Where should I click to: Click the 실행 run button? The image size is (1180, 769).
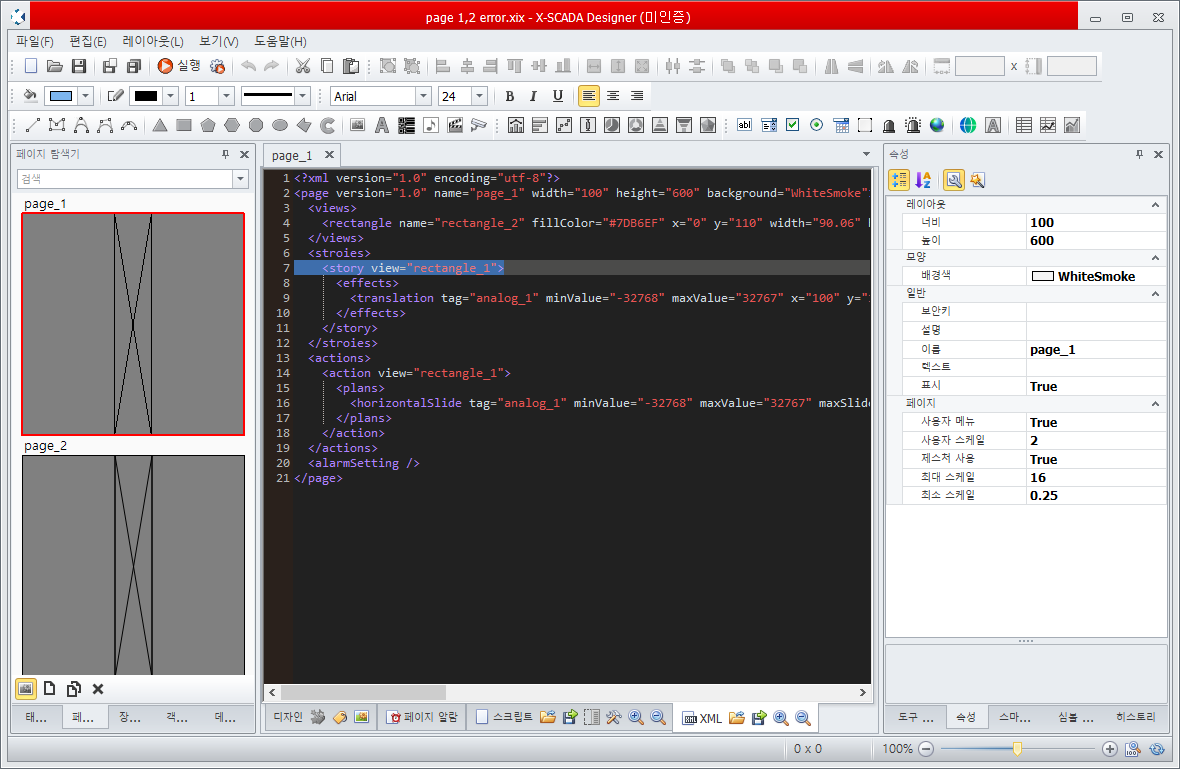coord(179,66)
